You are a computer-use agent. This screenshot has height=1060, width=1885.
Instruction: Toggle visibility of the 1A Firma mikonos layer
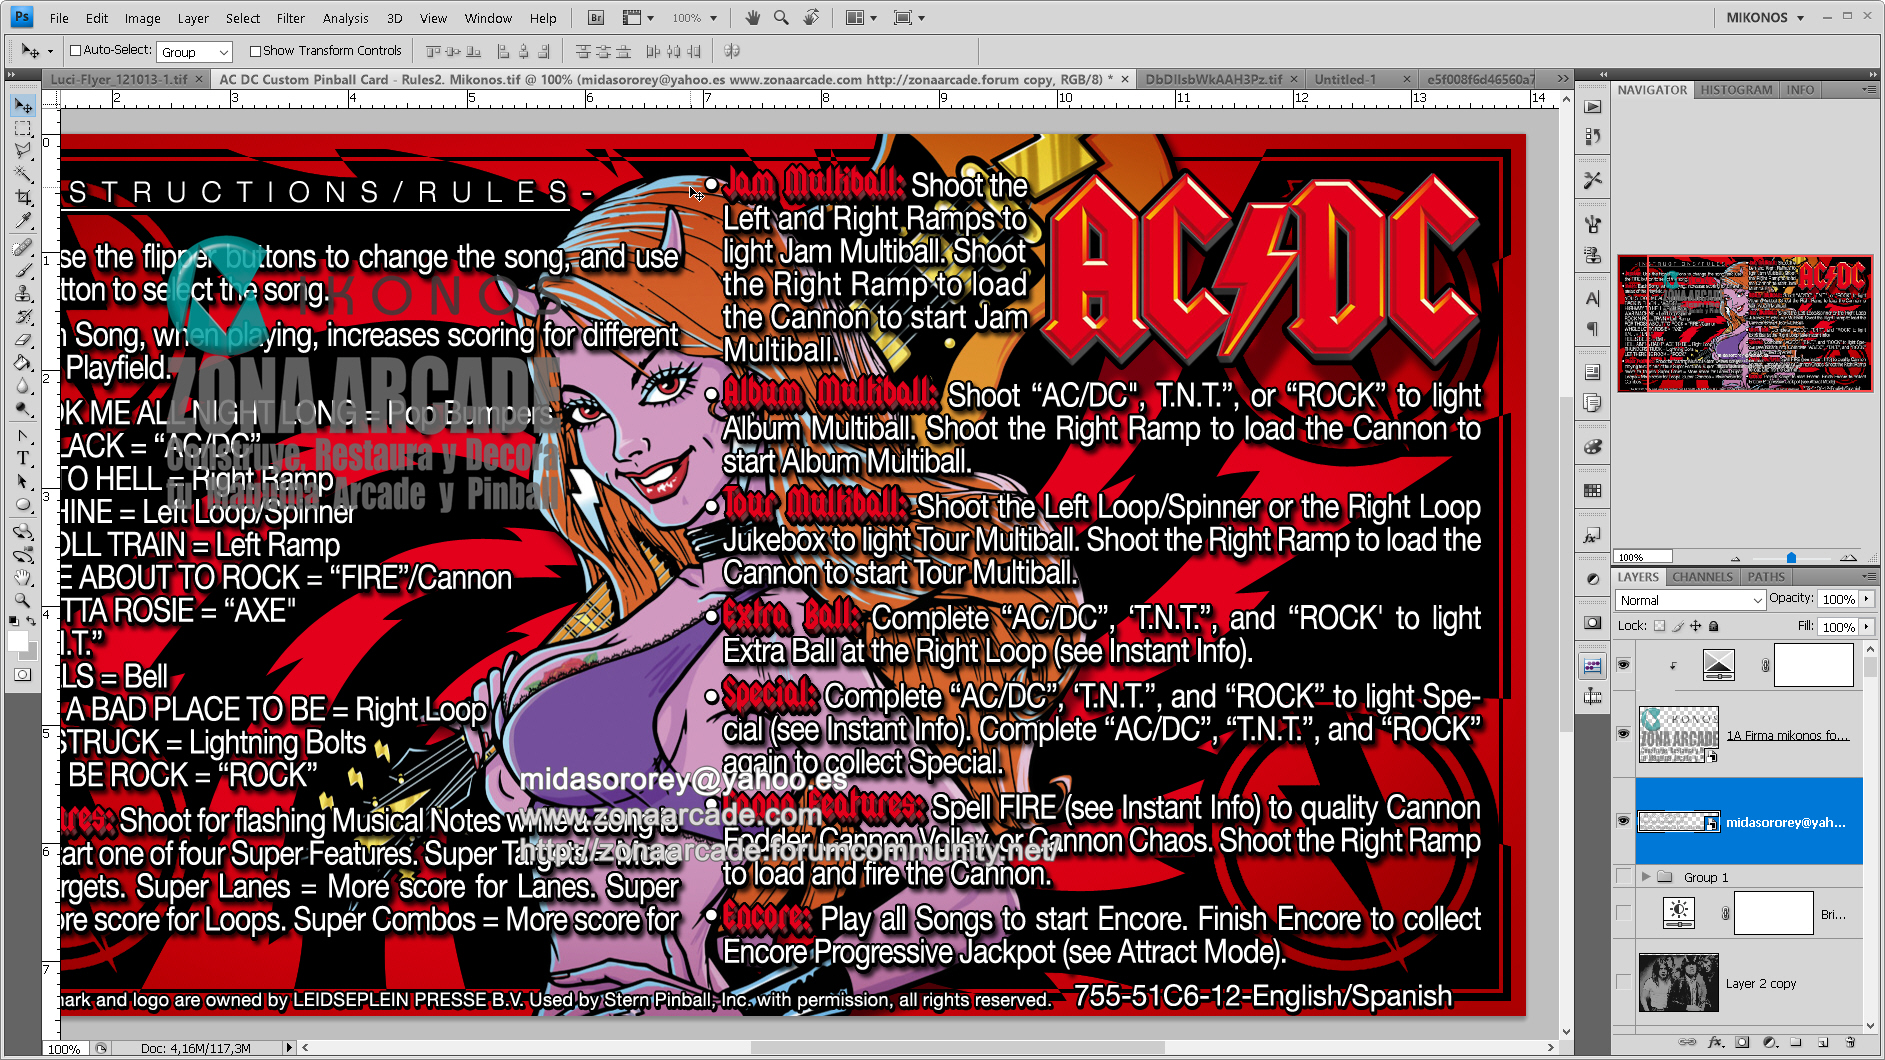1624,734
